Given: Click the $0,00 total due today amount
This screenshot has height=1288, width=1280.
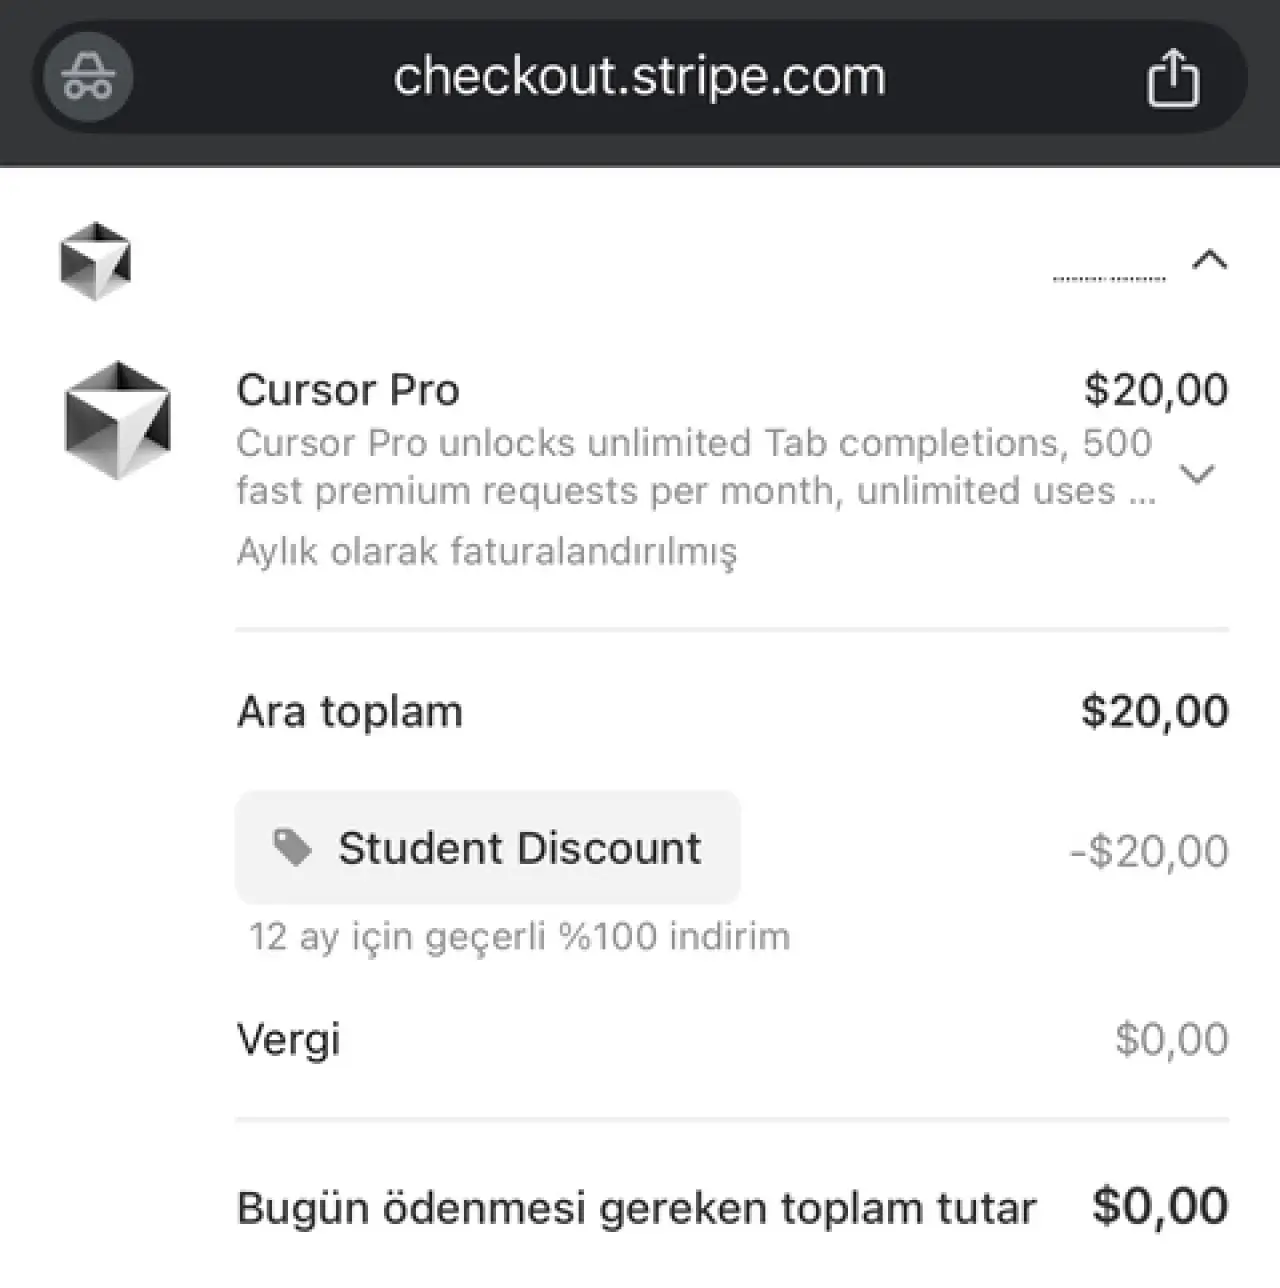Looking at the screenshot, I should (x=1160, y=1206).
